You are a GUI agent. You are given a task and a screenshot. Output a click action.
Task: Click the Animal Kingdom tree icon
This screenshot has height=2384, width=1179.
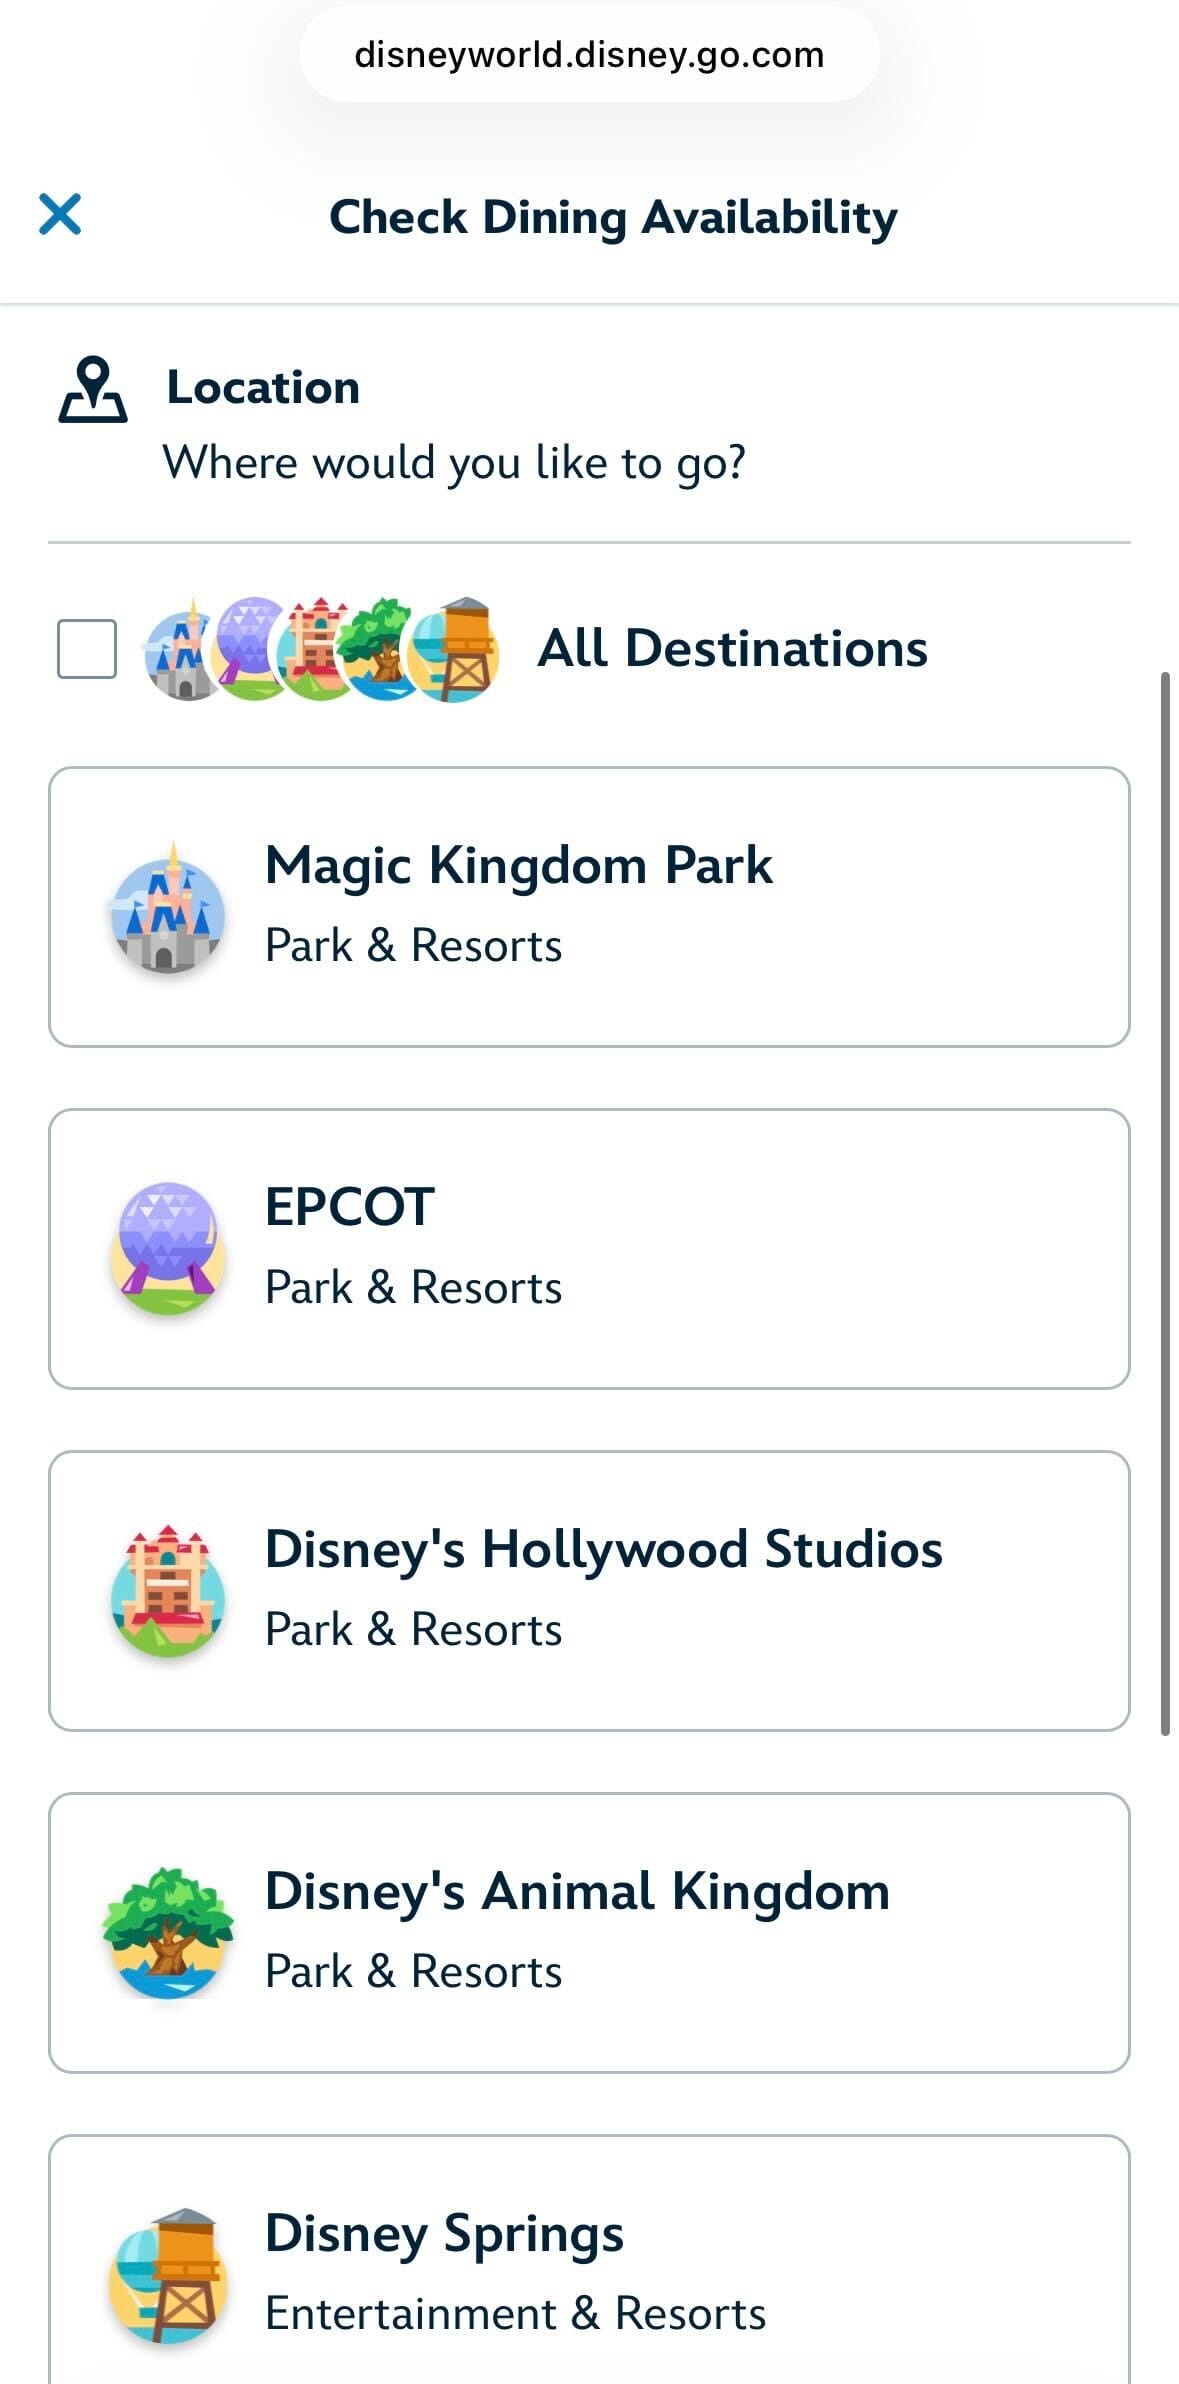coord(168,1933)
